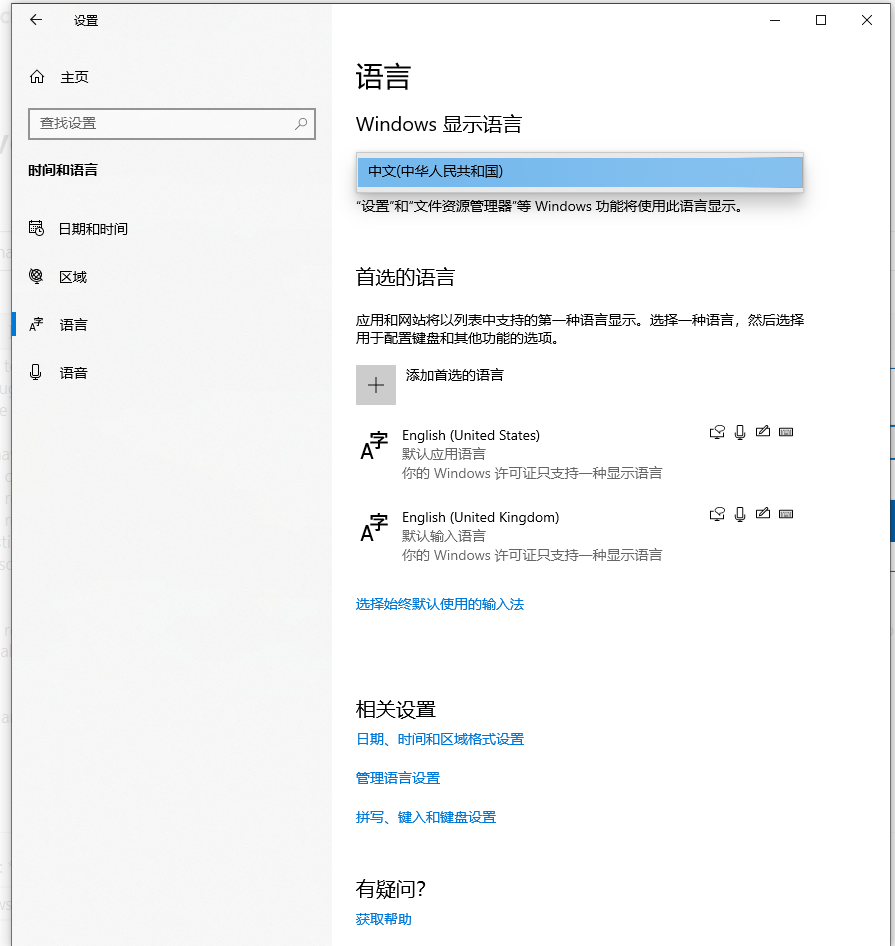Open 日期、时间和区域格式设置 link

pyautogui.click(x=440, y=739)
